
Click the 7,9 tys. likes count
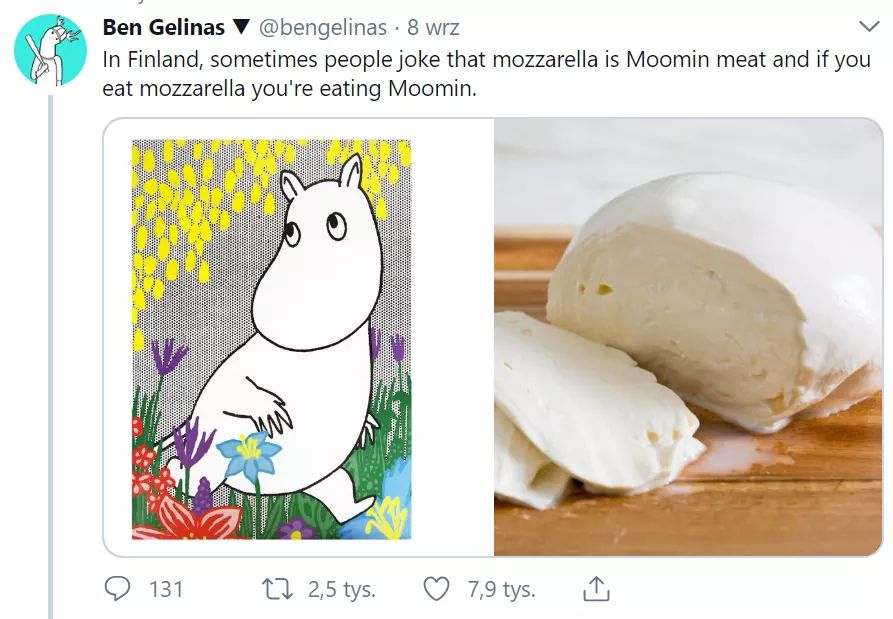click(x=501, y=590)
